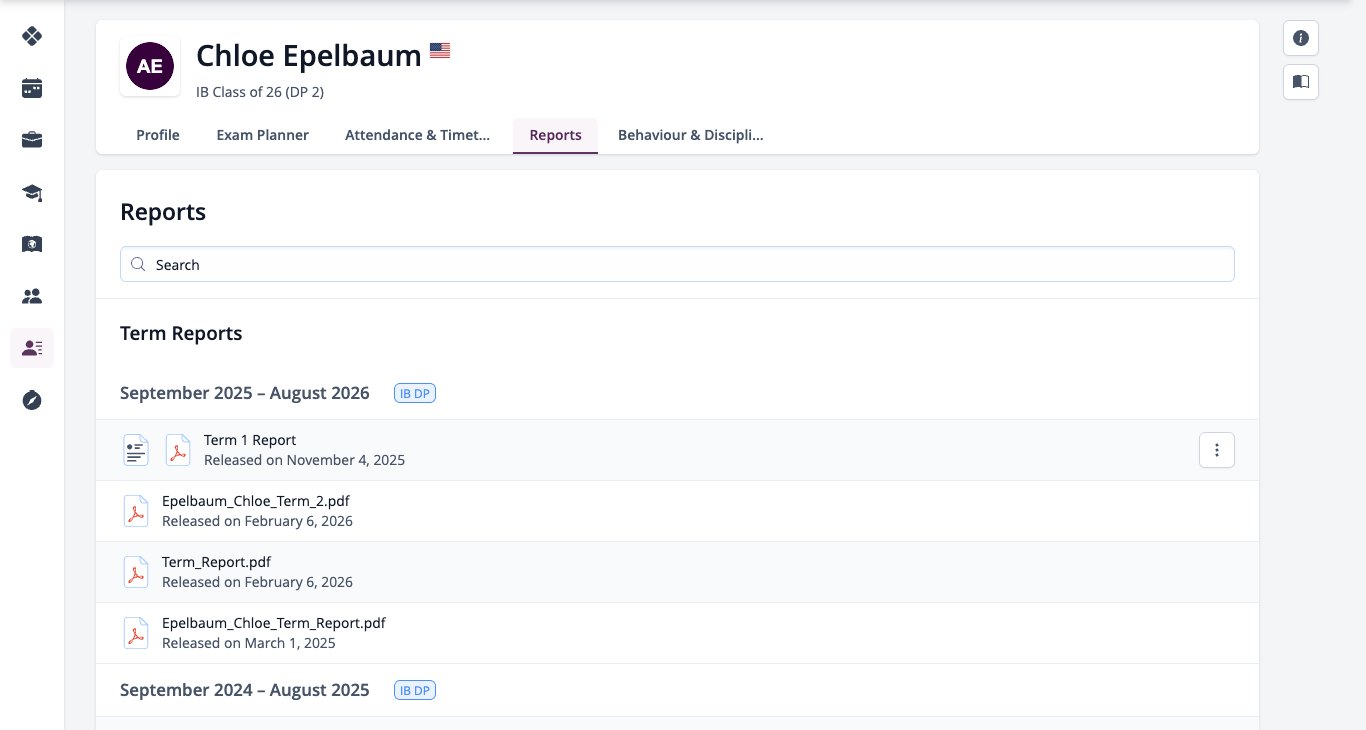Select the people group sidebar icon

(x=32, y=296)
